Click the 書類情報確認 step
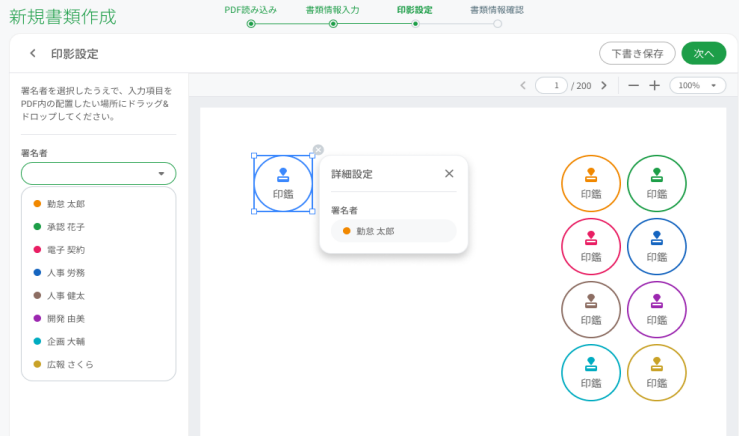The image size is (739, 436). coord(497,16)
